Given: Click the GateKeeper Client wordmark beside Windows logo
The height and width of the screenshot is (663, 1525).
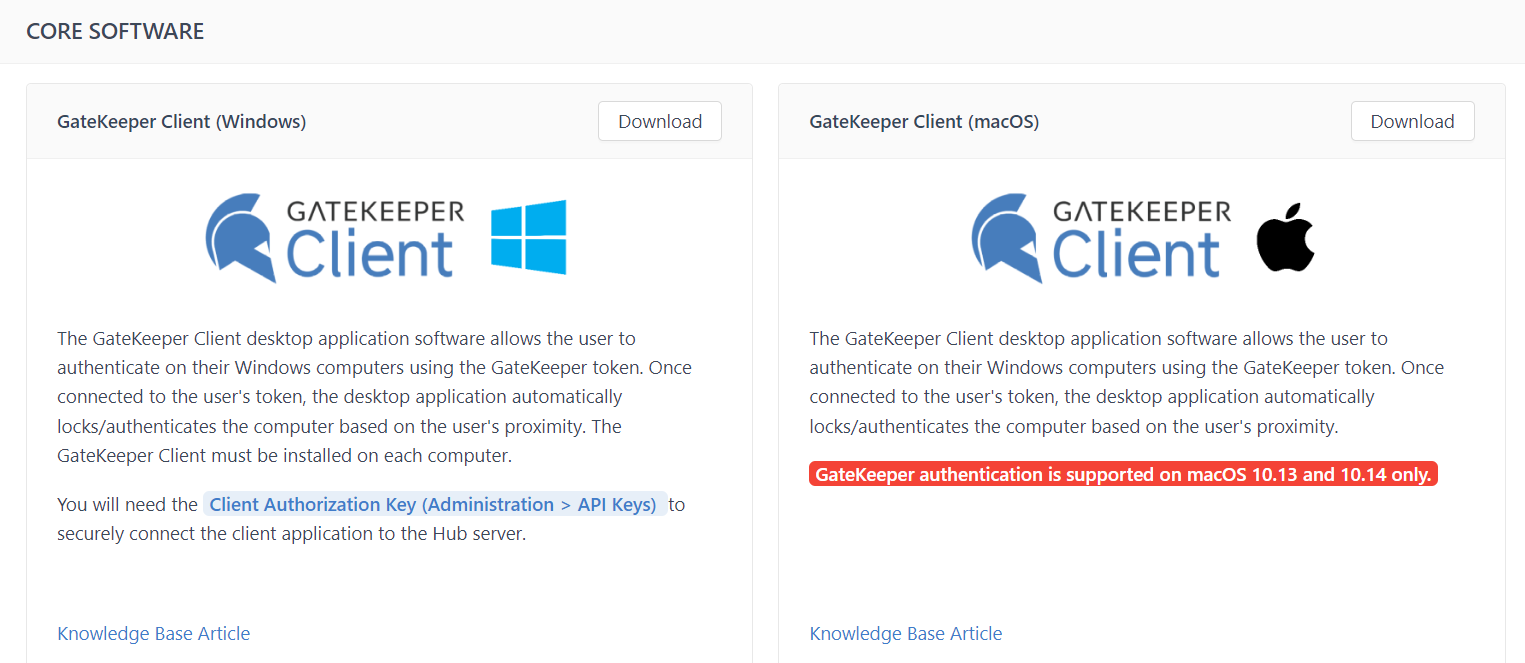Looking at the screenshot, I should (x=375, y=239).
